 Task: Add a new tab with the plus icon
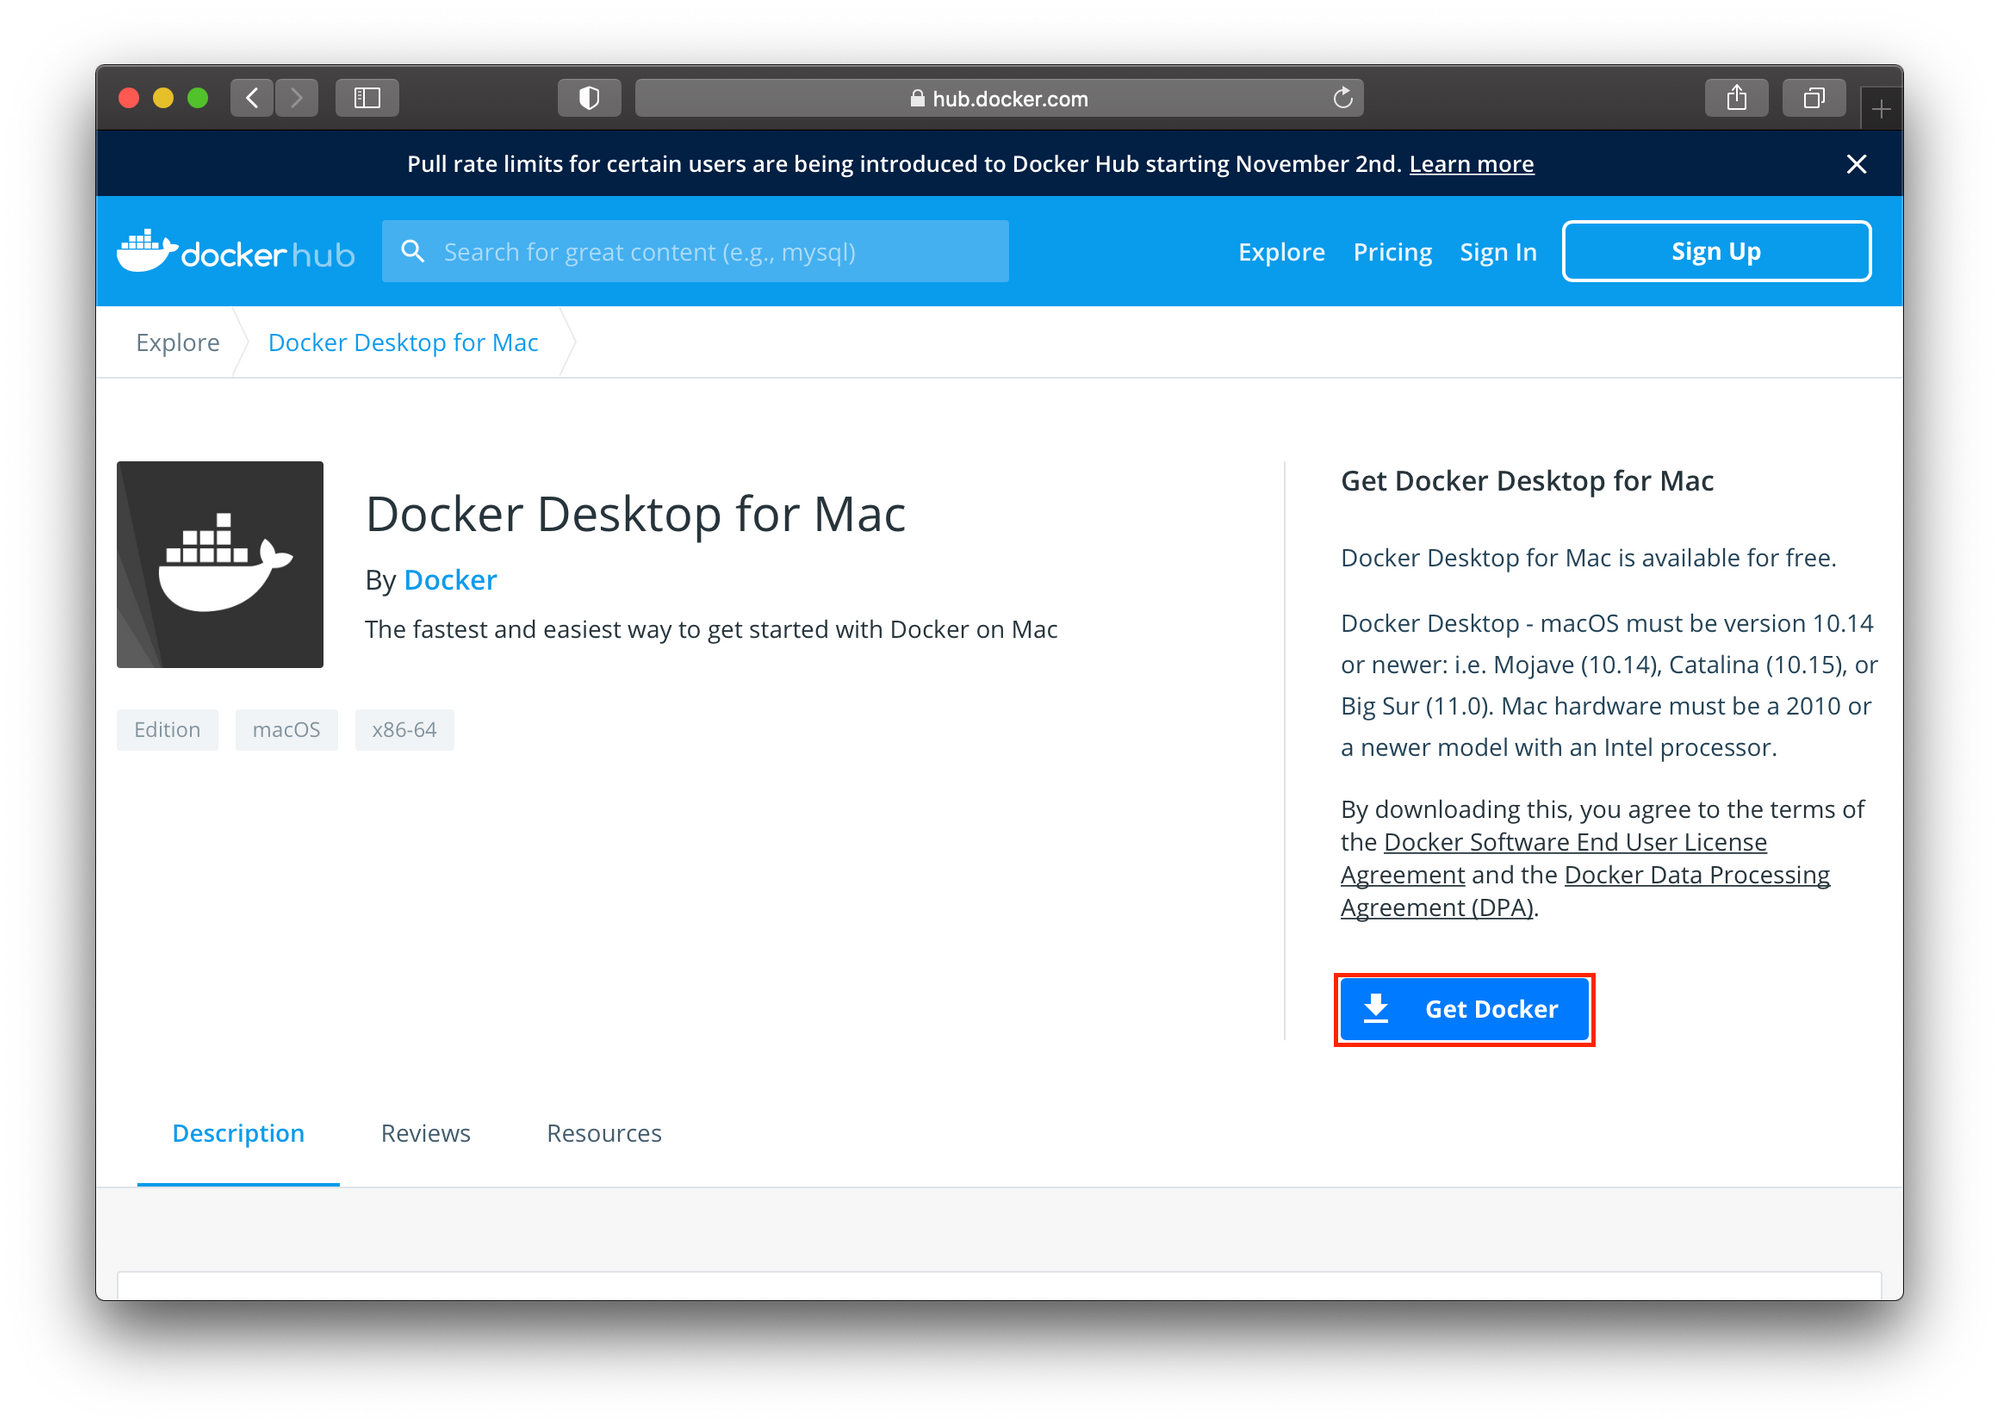(1881, 109)
